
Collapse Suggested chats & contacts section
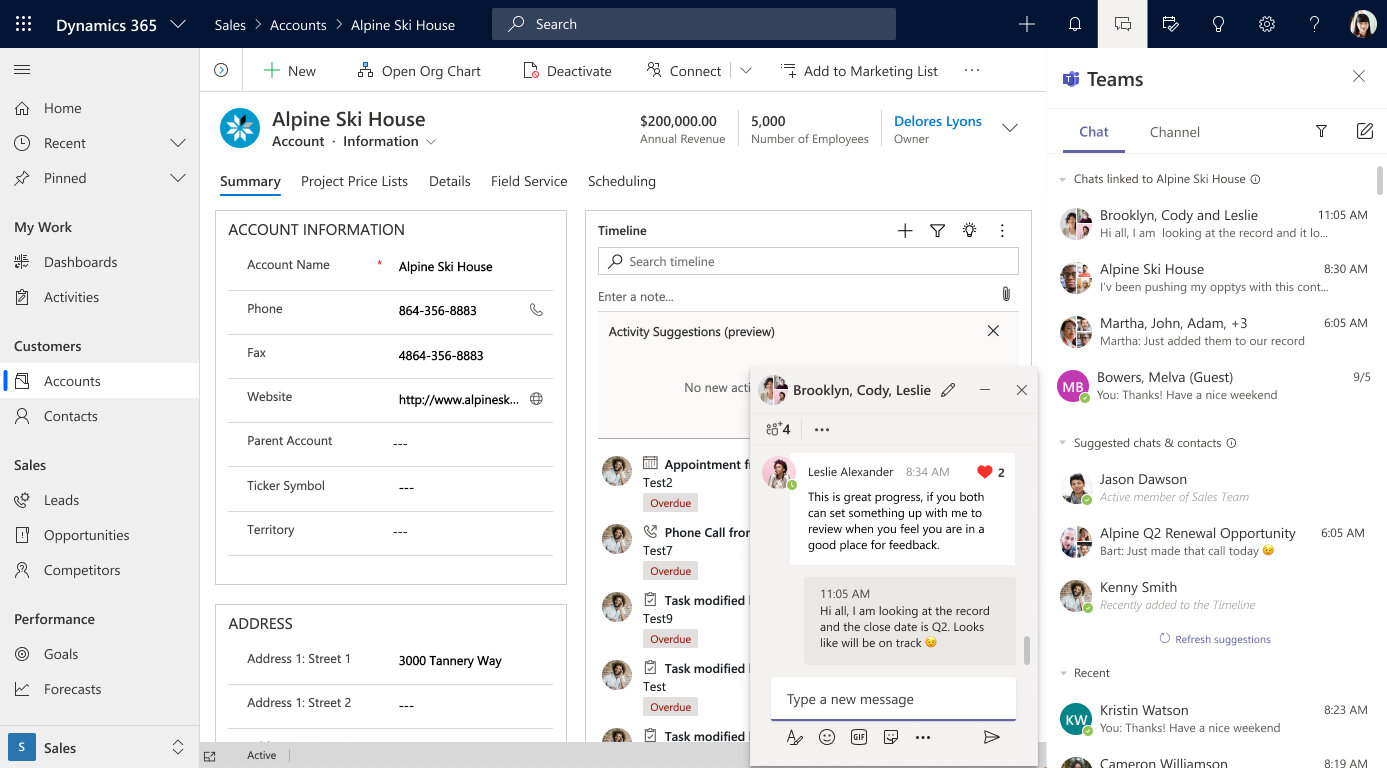coord(1062,443)
